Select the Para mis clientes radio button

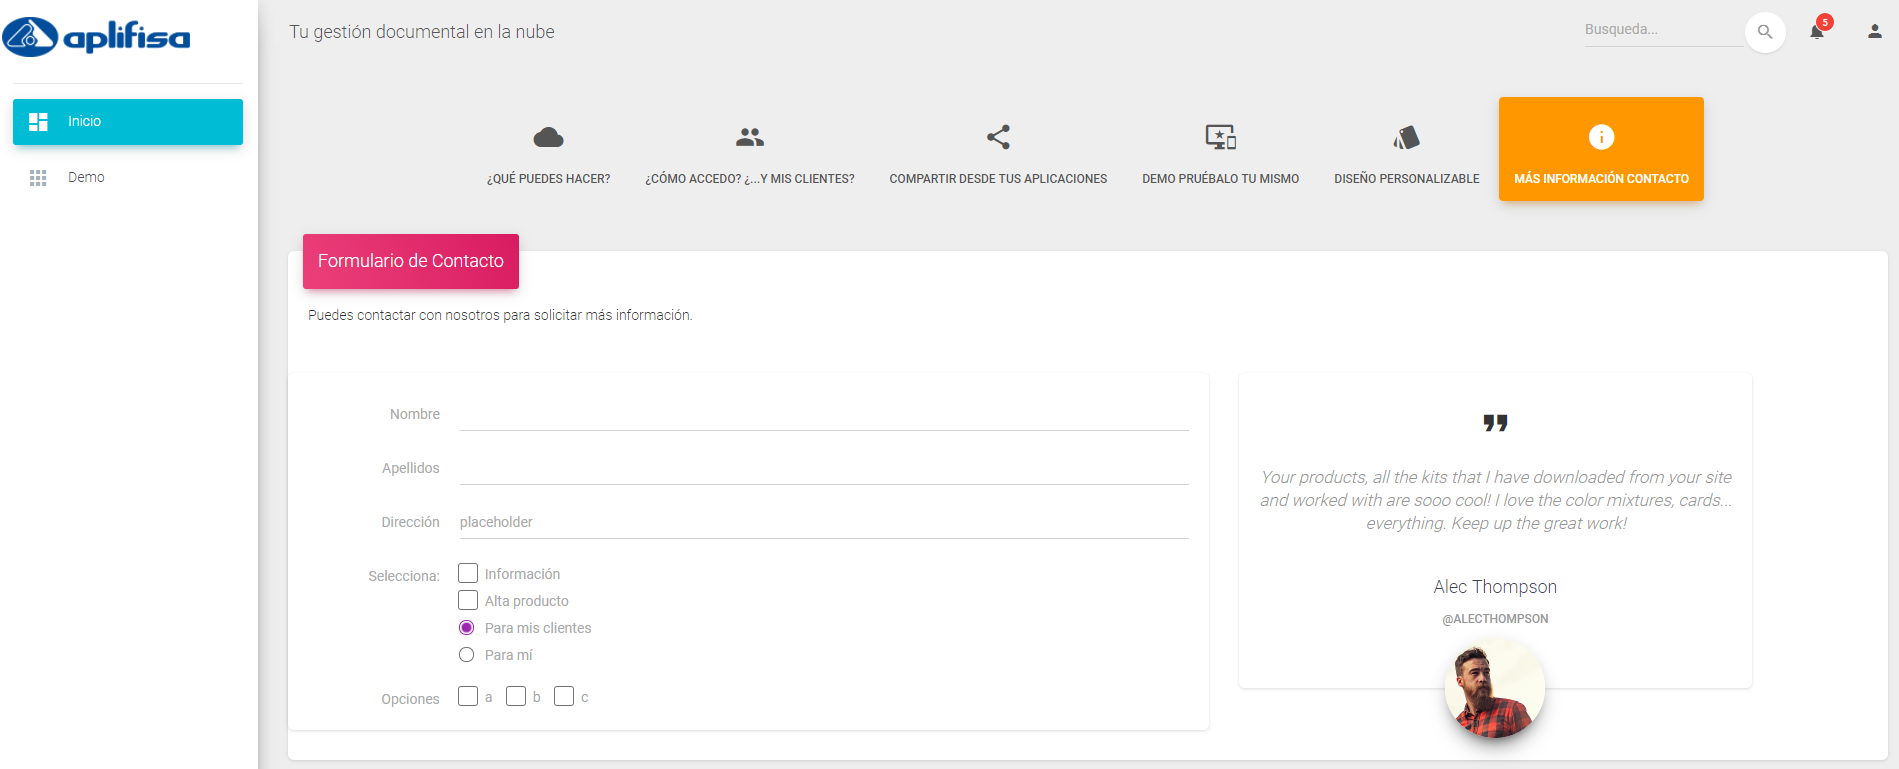(467, 628)
